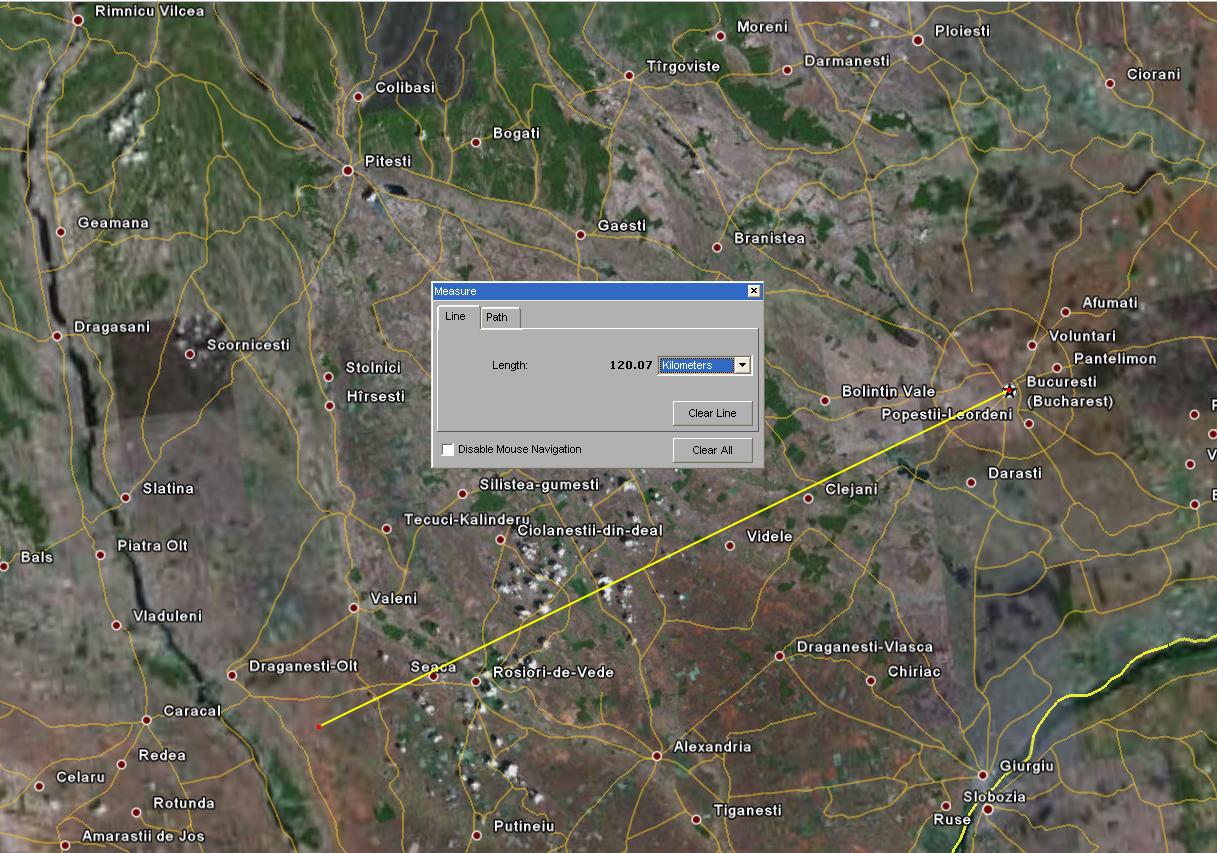Image resolution: width=1217 pixels, height=853 pixels.
Task: Click the Giurgiu city marker
Action: click(x=982, y=775)
